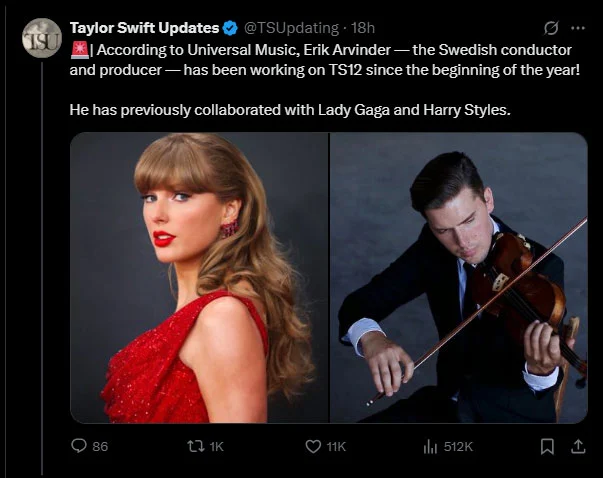The width and height of the screenshot is (603, 478).
Task: Bookmark this tweet
Action: click(547, 446)
